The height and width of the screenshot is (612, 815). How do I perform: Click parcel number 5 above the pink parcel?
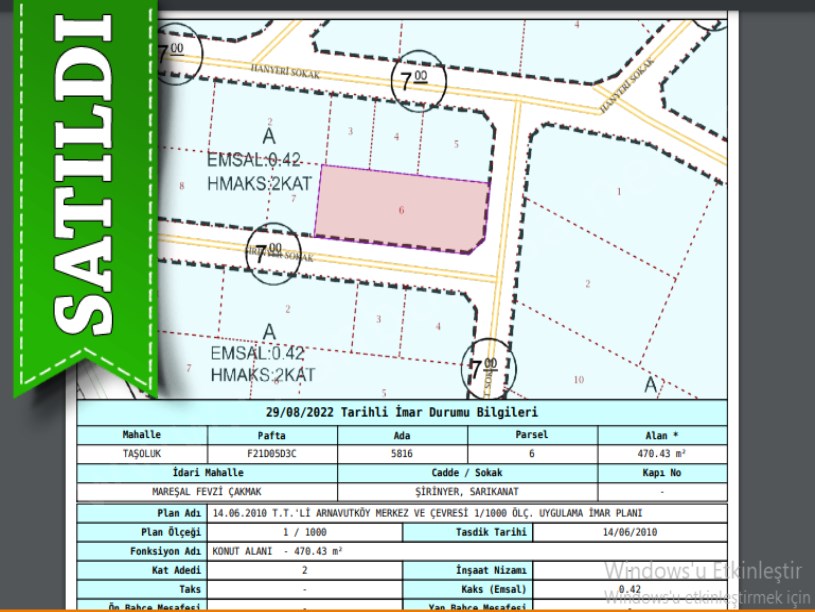click(x=456, y=144)
